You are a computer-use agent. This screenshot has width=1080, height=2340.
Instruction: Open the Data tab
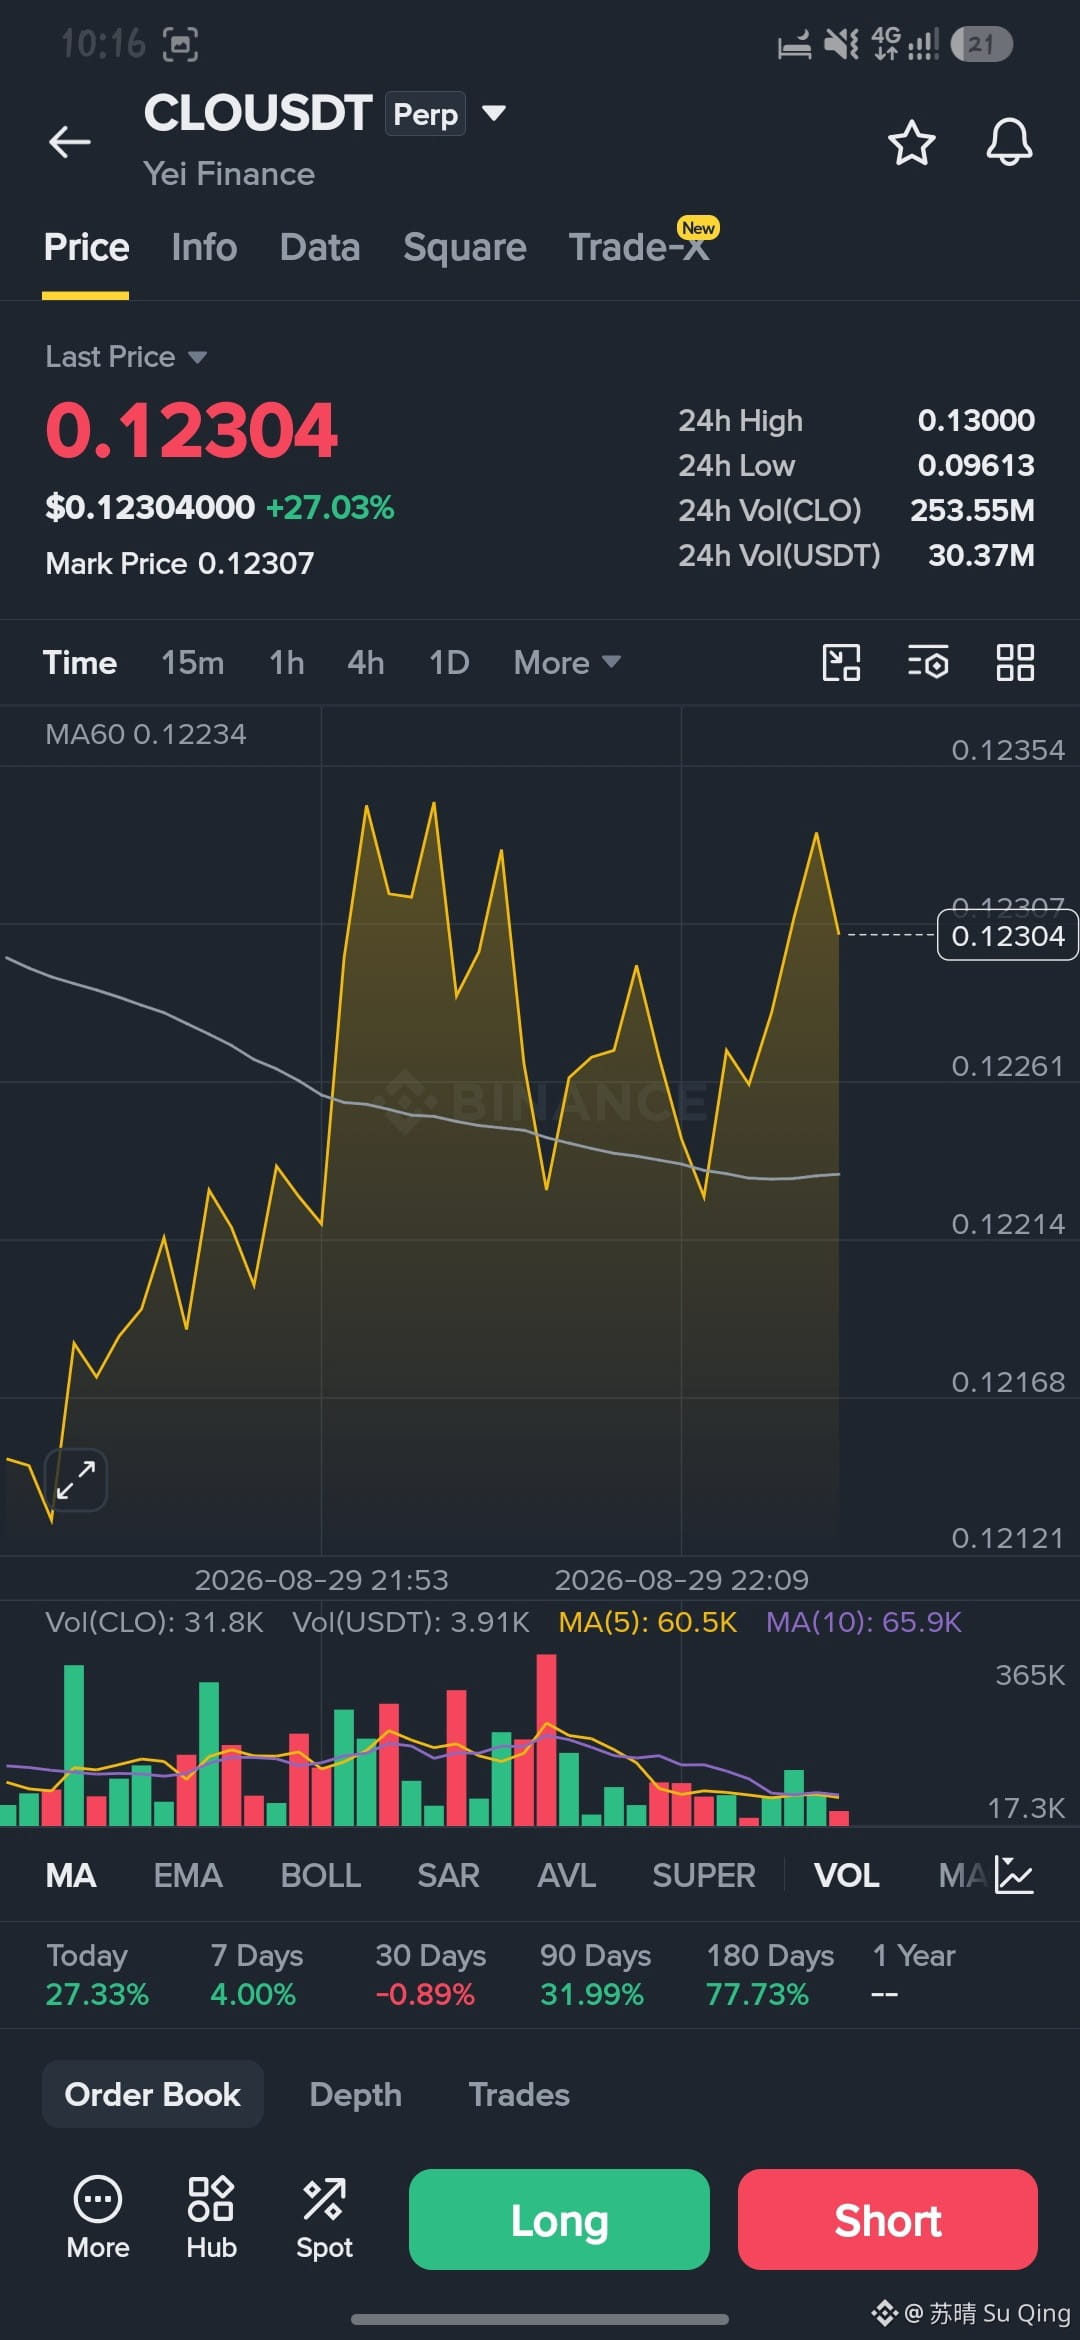pos(320,248)
